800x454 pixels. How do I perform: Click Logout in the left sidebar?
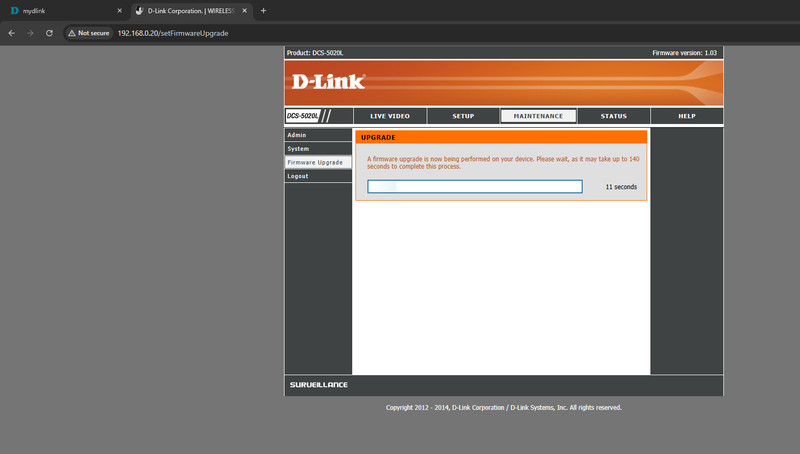point(318,176)
